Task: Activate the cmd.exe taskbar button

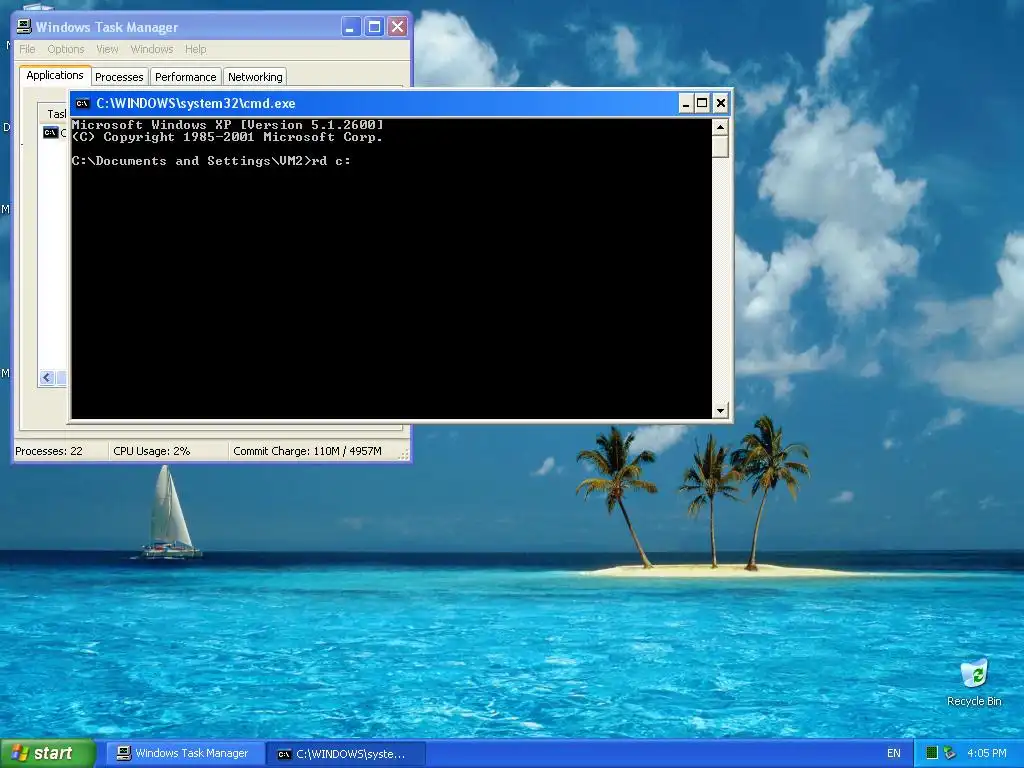Action: (347, 754)
